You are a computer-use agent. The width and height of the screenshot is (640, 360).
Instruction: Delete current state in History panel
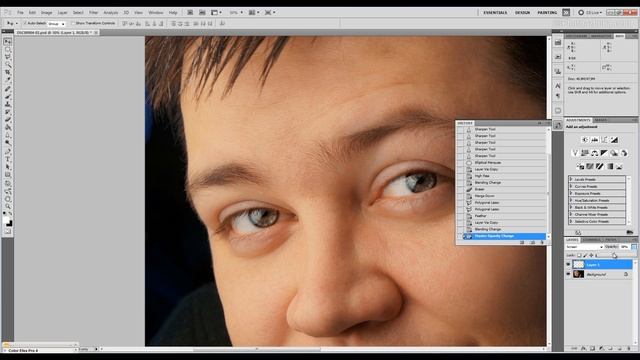[542, 242]
